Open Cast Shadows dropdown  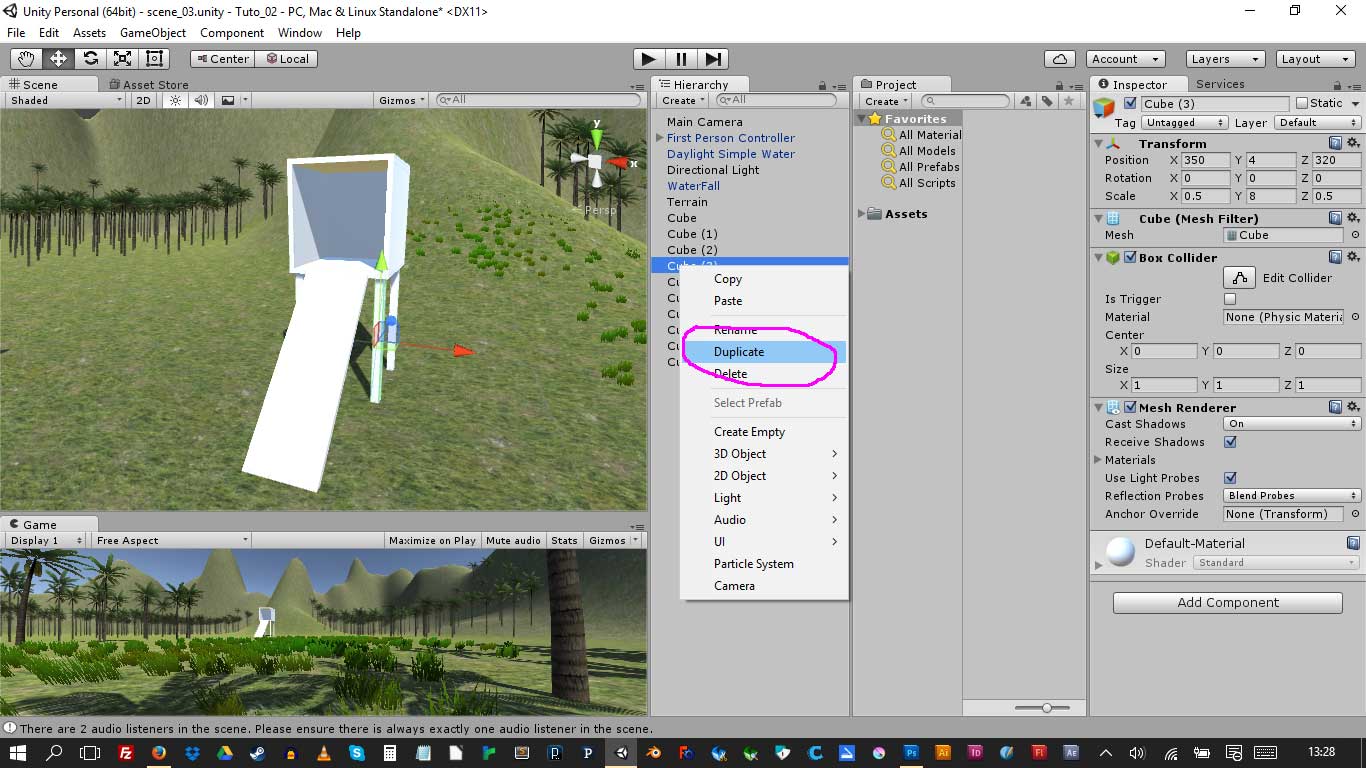(x=1291, y=424)
